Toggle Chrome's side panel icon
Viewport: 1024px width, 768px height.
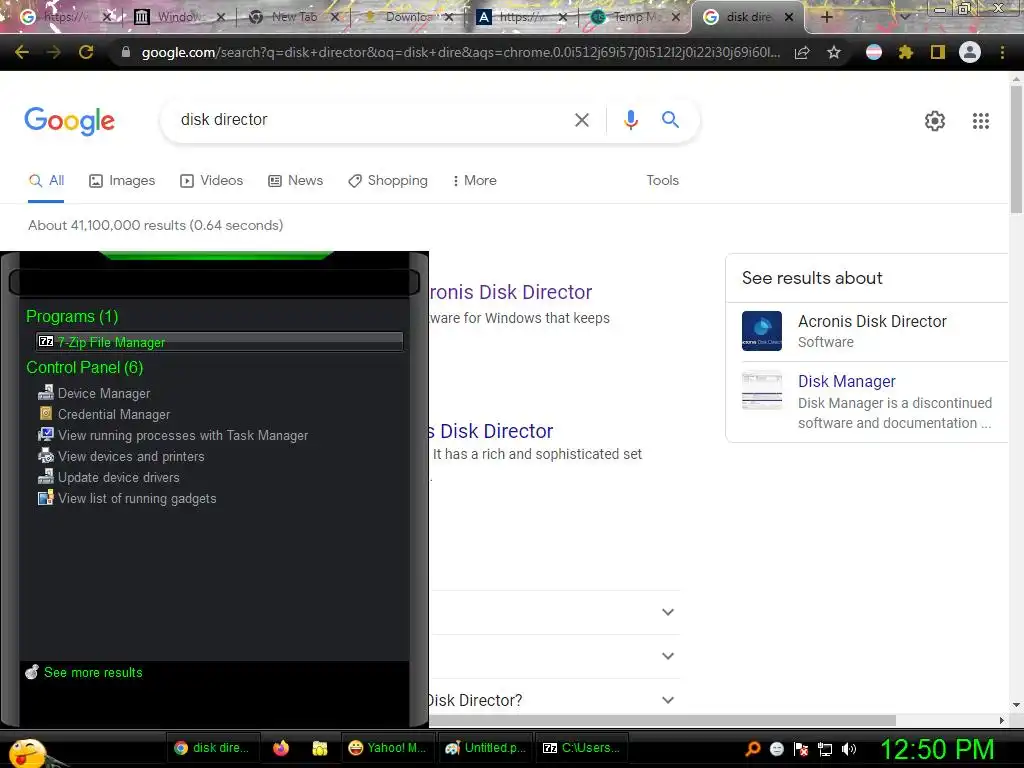(x=938, y=52)
